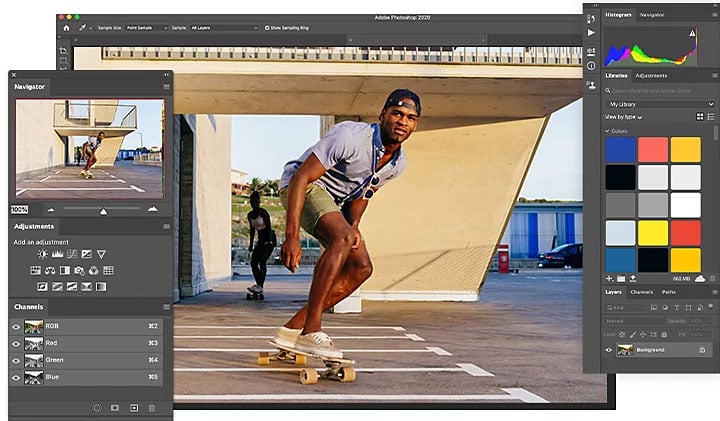Enable the Show Sampling Ring checkbox
The image size is (720, 421).
(266, 28)
